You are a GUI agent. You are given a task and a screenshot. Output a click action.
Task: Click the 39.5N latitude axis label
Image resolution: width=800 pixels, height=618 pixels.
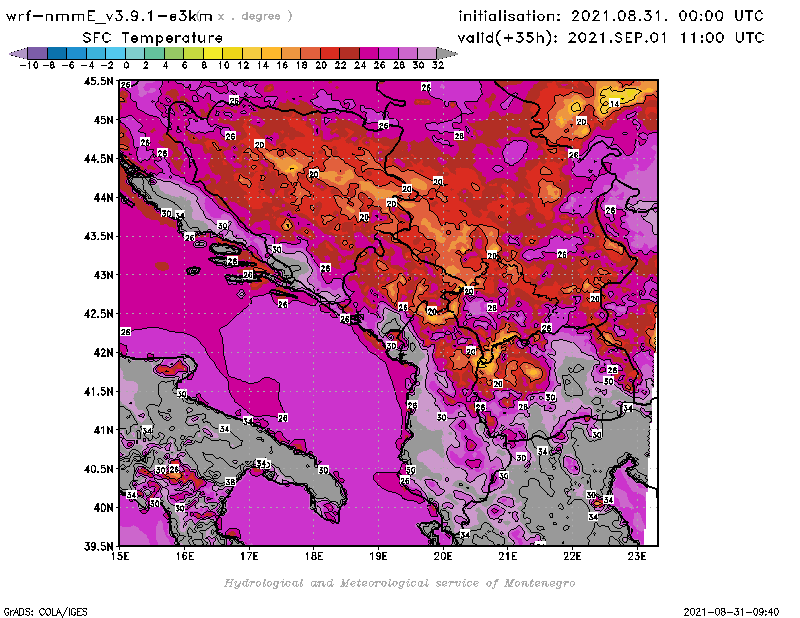click(98, 546)
